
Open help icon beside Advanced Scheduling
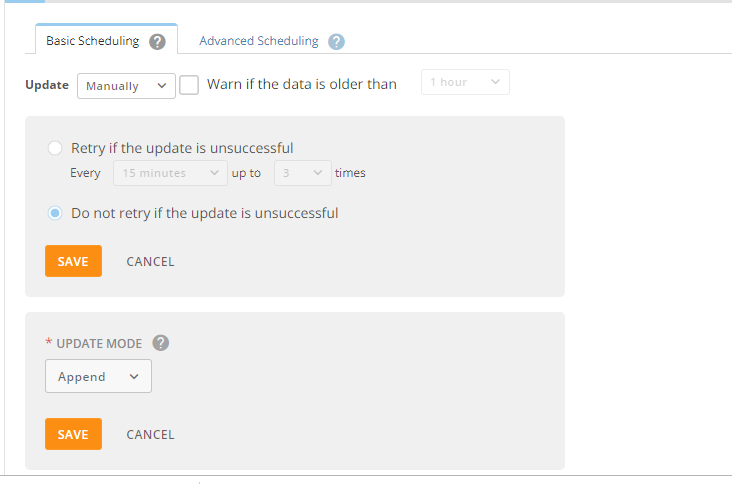tap(336, 42)
